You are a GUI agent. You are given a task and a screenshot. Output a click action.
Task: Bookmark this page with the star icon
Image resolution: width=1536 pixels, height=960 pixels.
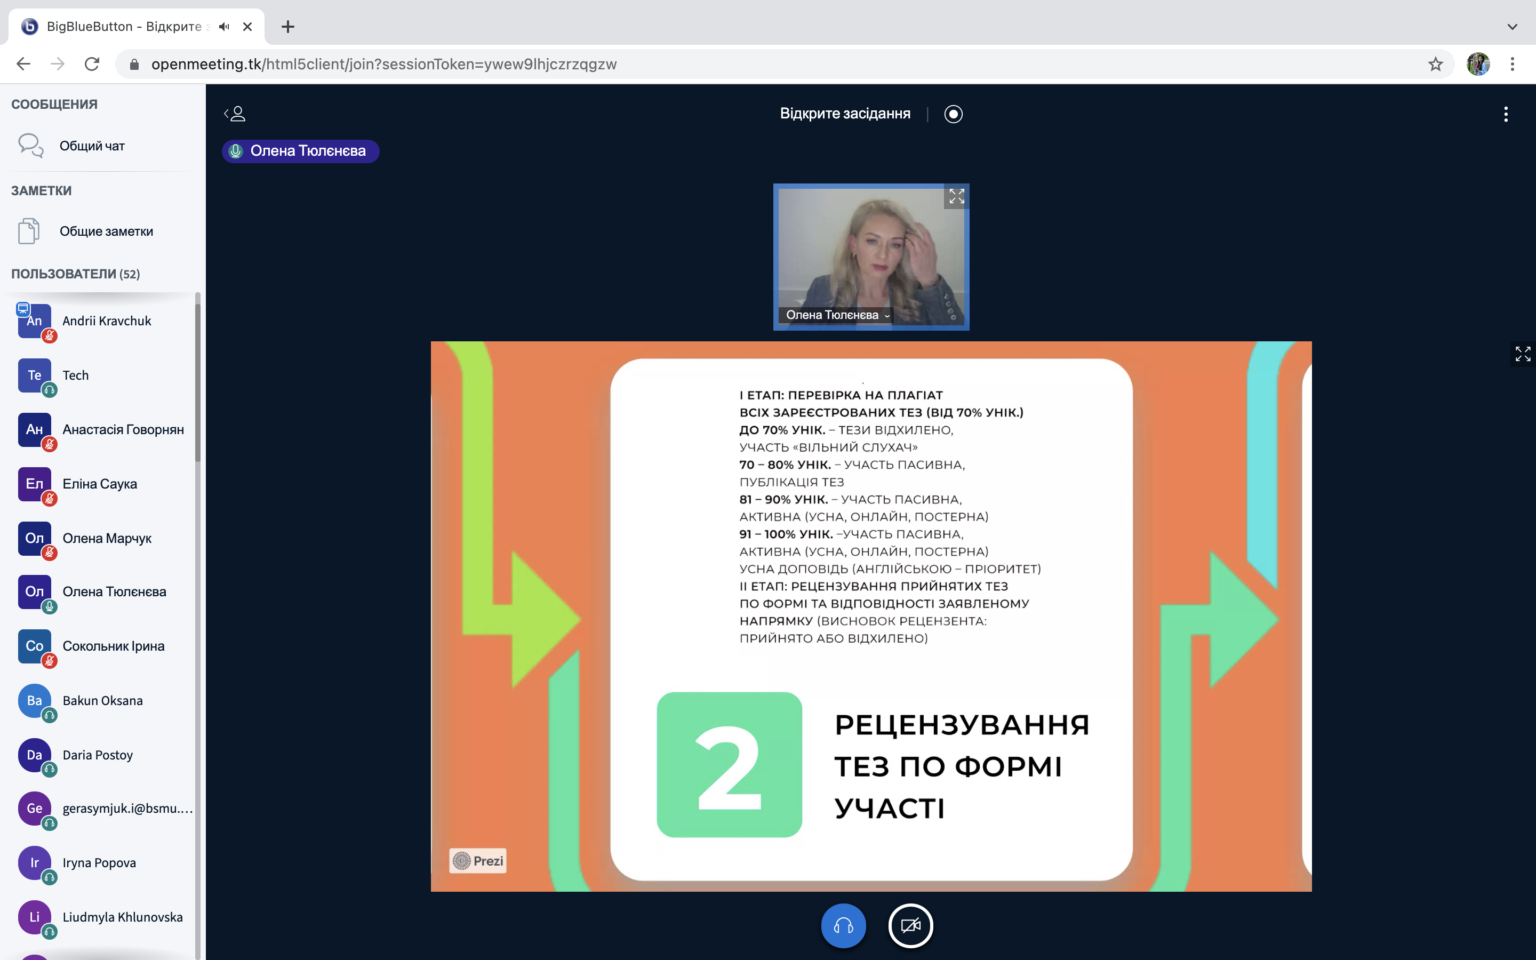point(1435,64)
